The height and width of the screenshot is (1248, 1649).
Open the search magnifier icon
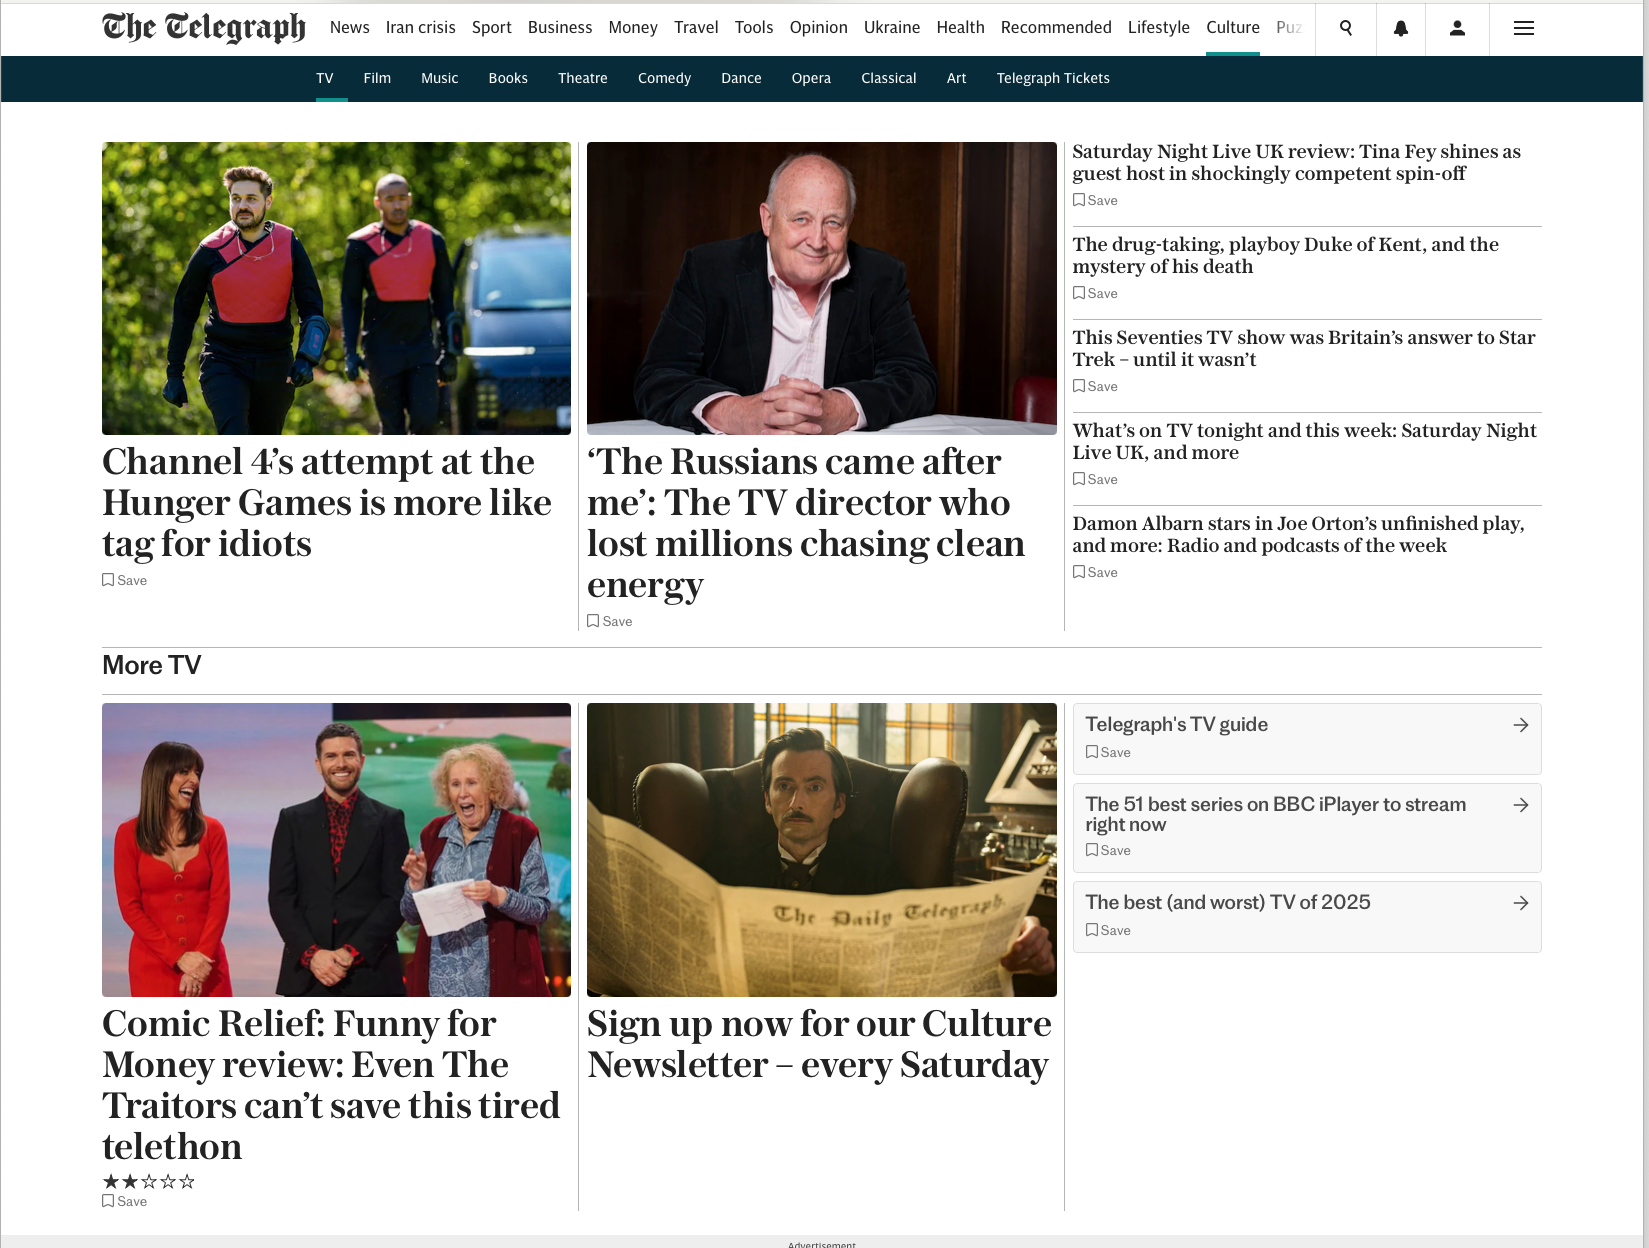[x=1346, y=28]
